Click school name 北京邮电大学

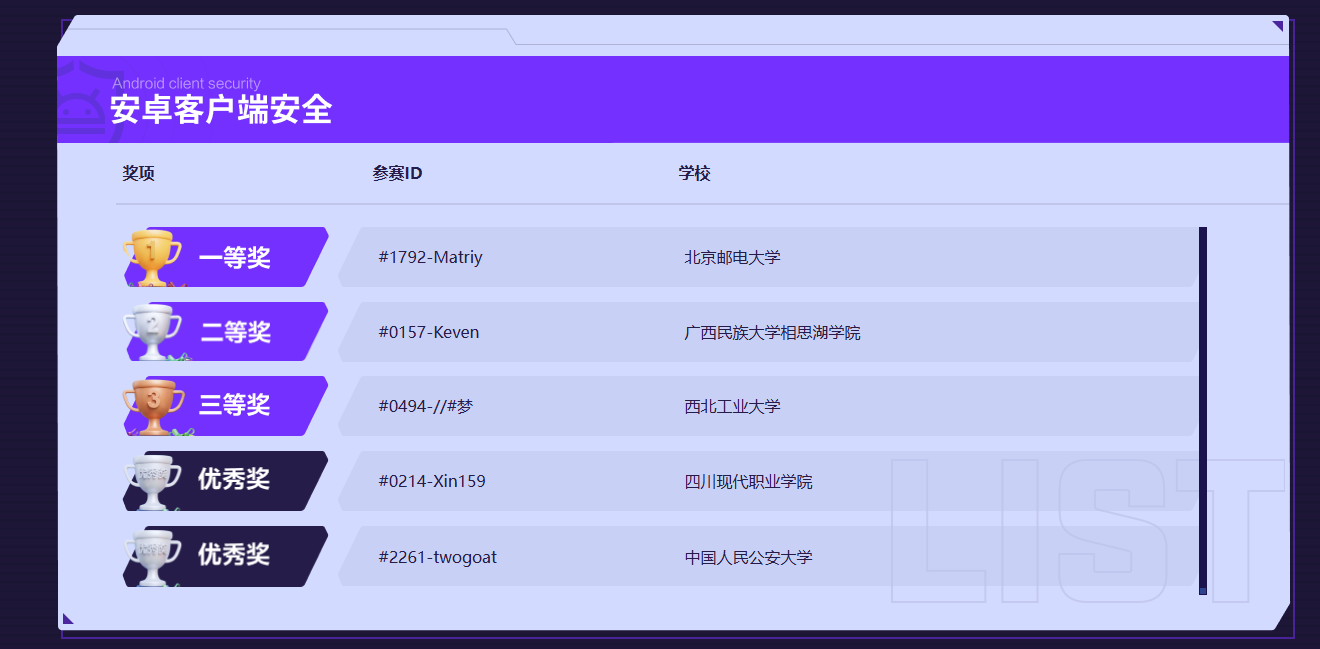point(732,257)
